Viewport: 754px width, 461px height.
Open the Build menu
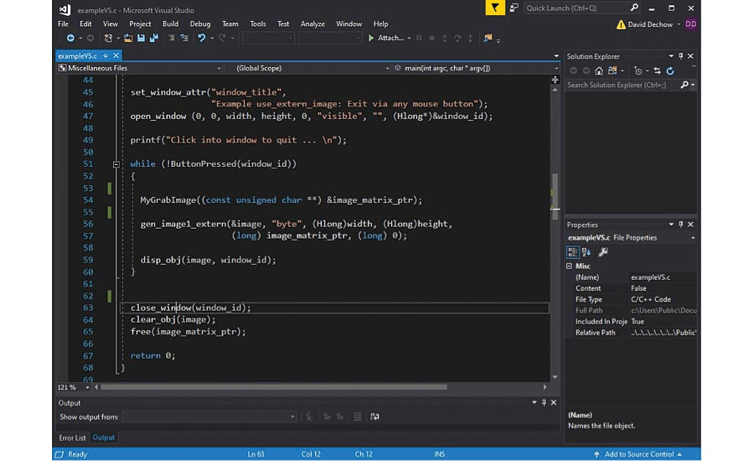(x=170, y=24)
